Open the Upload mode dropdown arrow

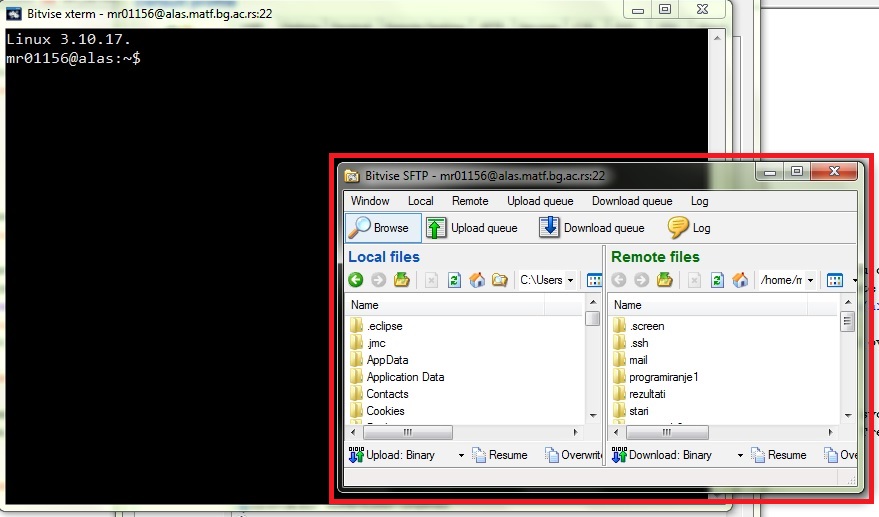click(461, 455)
